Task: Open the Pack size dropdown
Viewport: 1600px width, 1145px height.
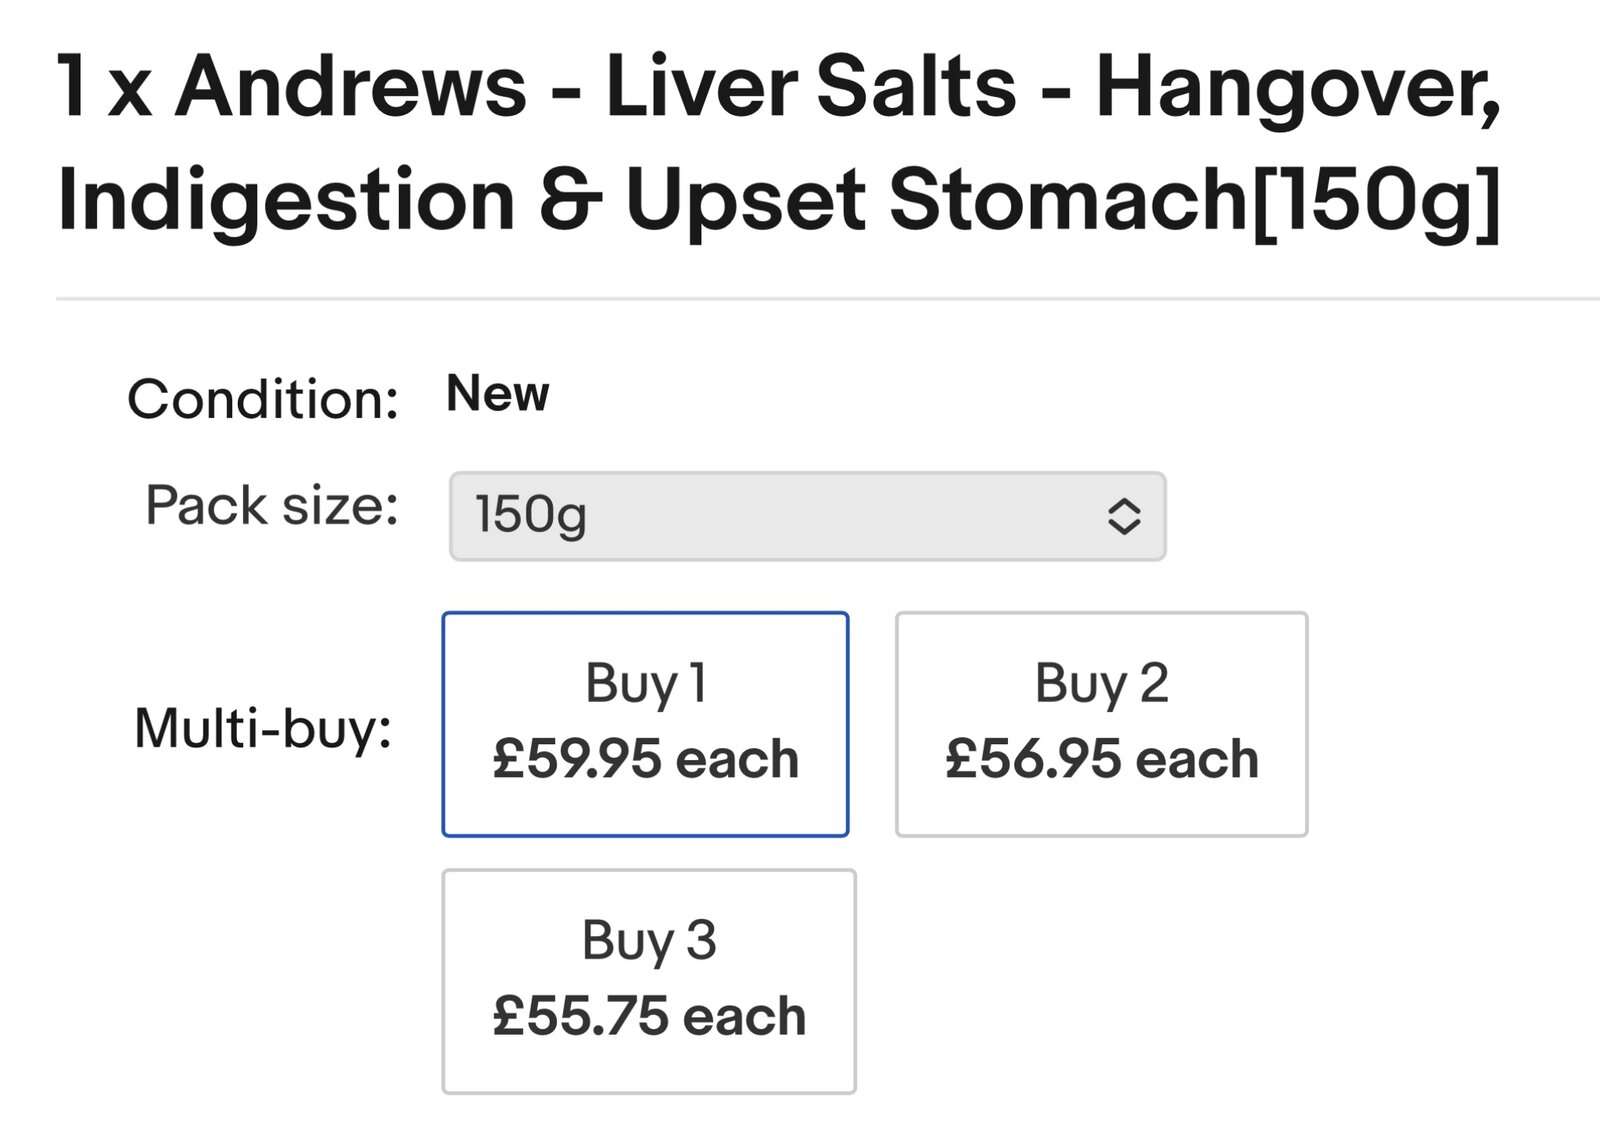Action: [x=806, y=516]
